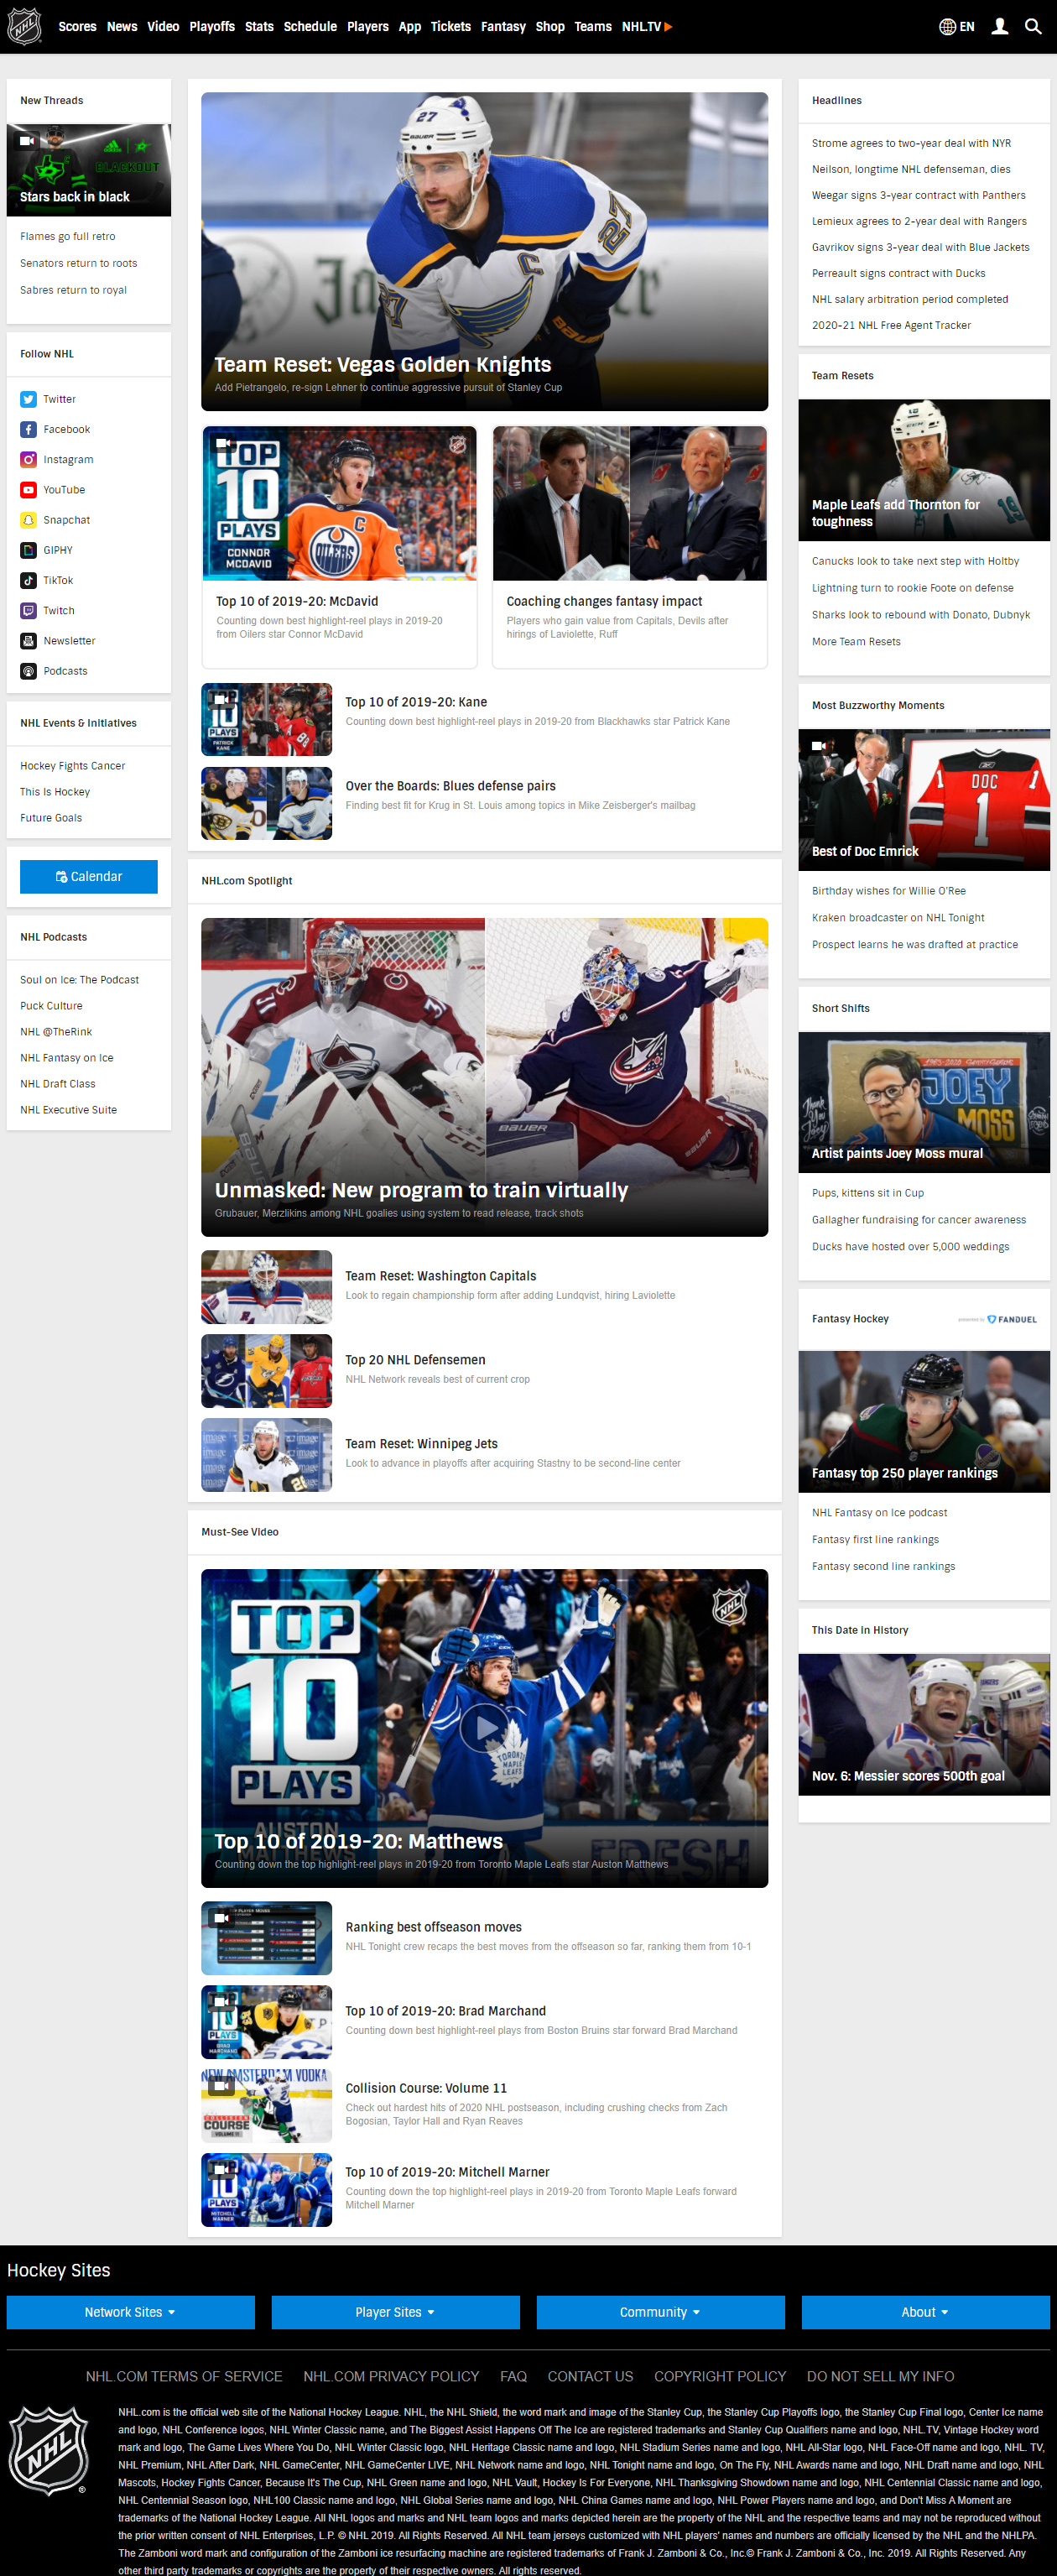Open 2020-21 NHL Free Agent Tracker link
Viewport: 1057px width, 2576px height.
pos(891,325)
